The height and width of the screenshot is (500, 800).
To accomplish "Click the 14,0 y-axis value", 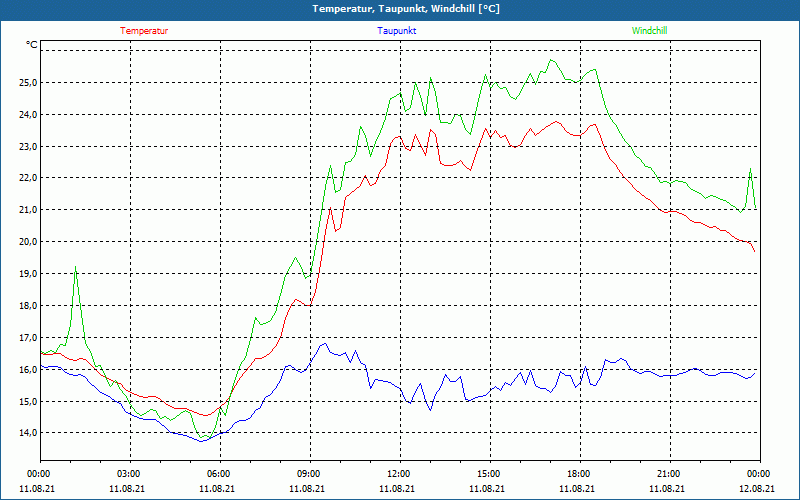I will point(29,433).
